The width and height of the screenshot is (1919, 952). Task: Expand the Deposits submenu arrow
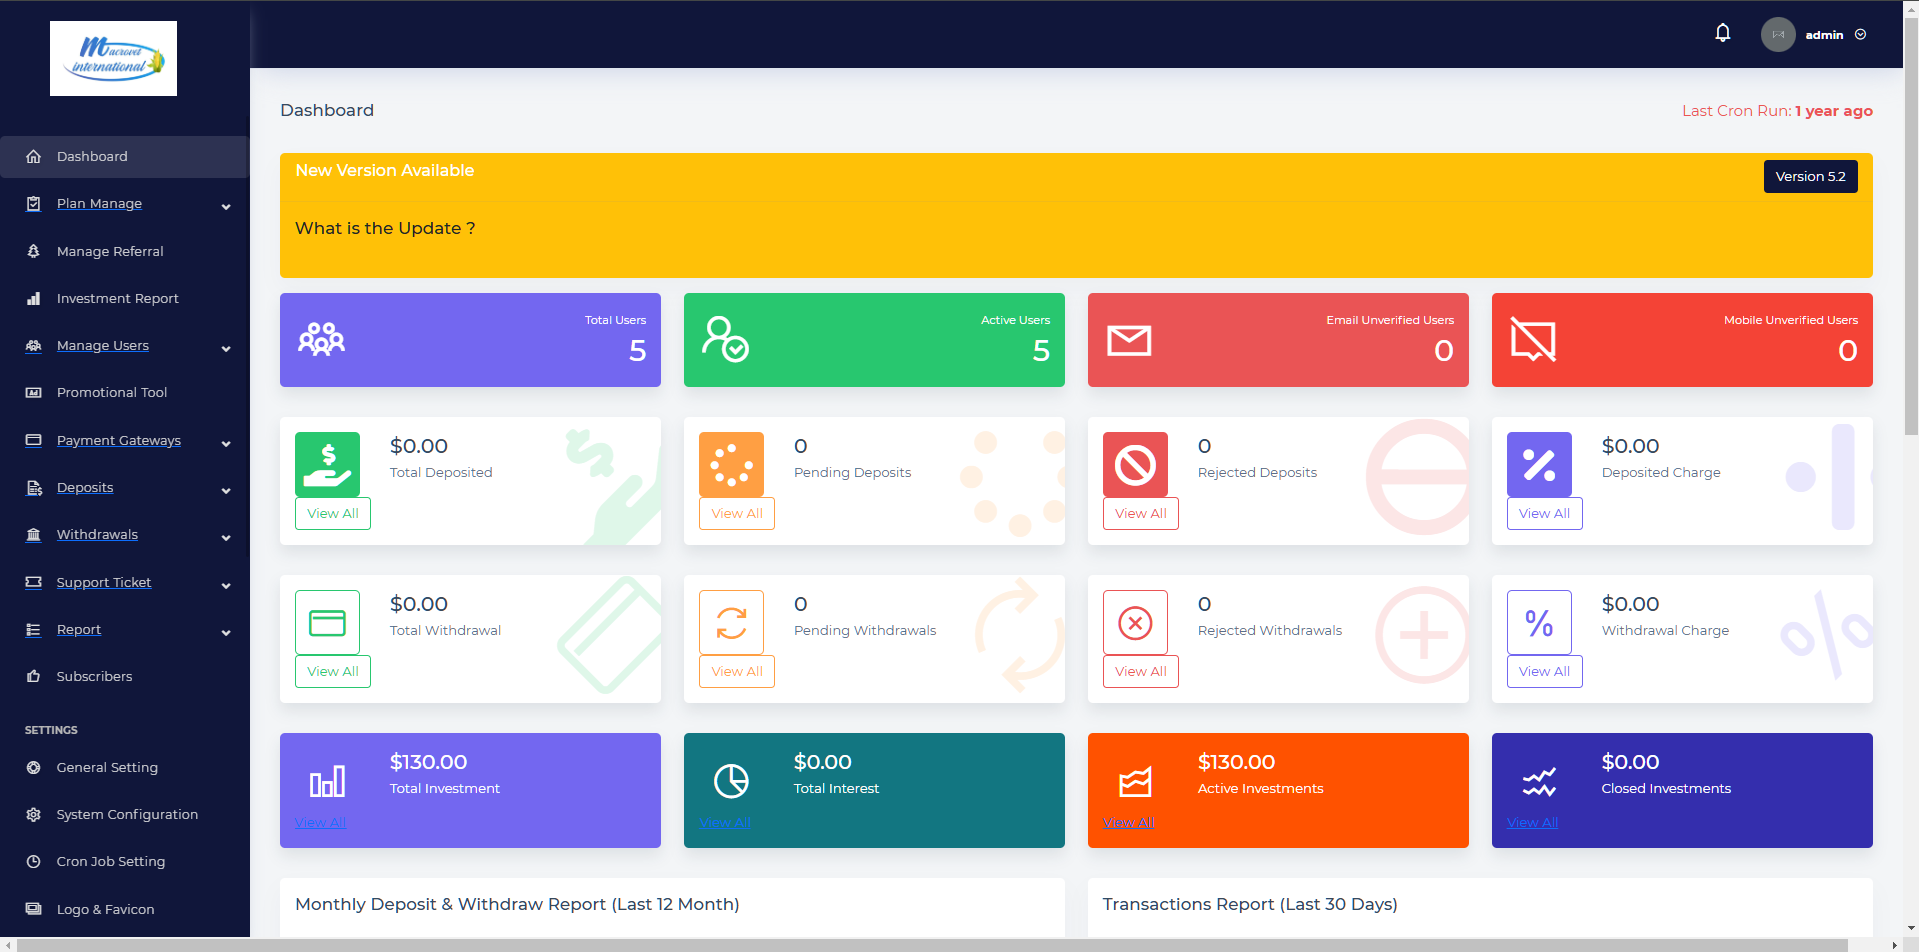226,491
